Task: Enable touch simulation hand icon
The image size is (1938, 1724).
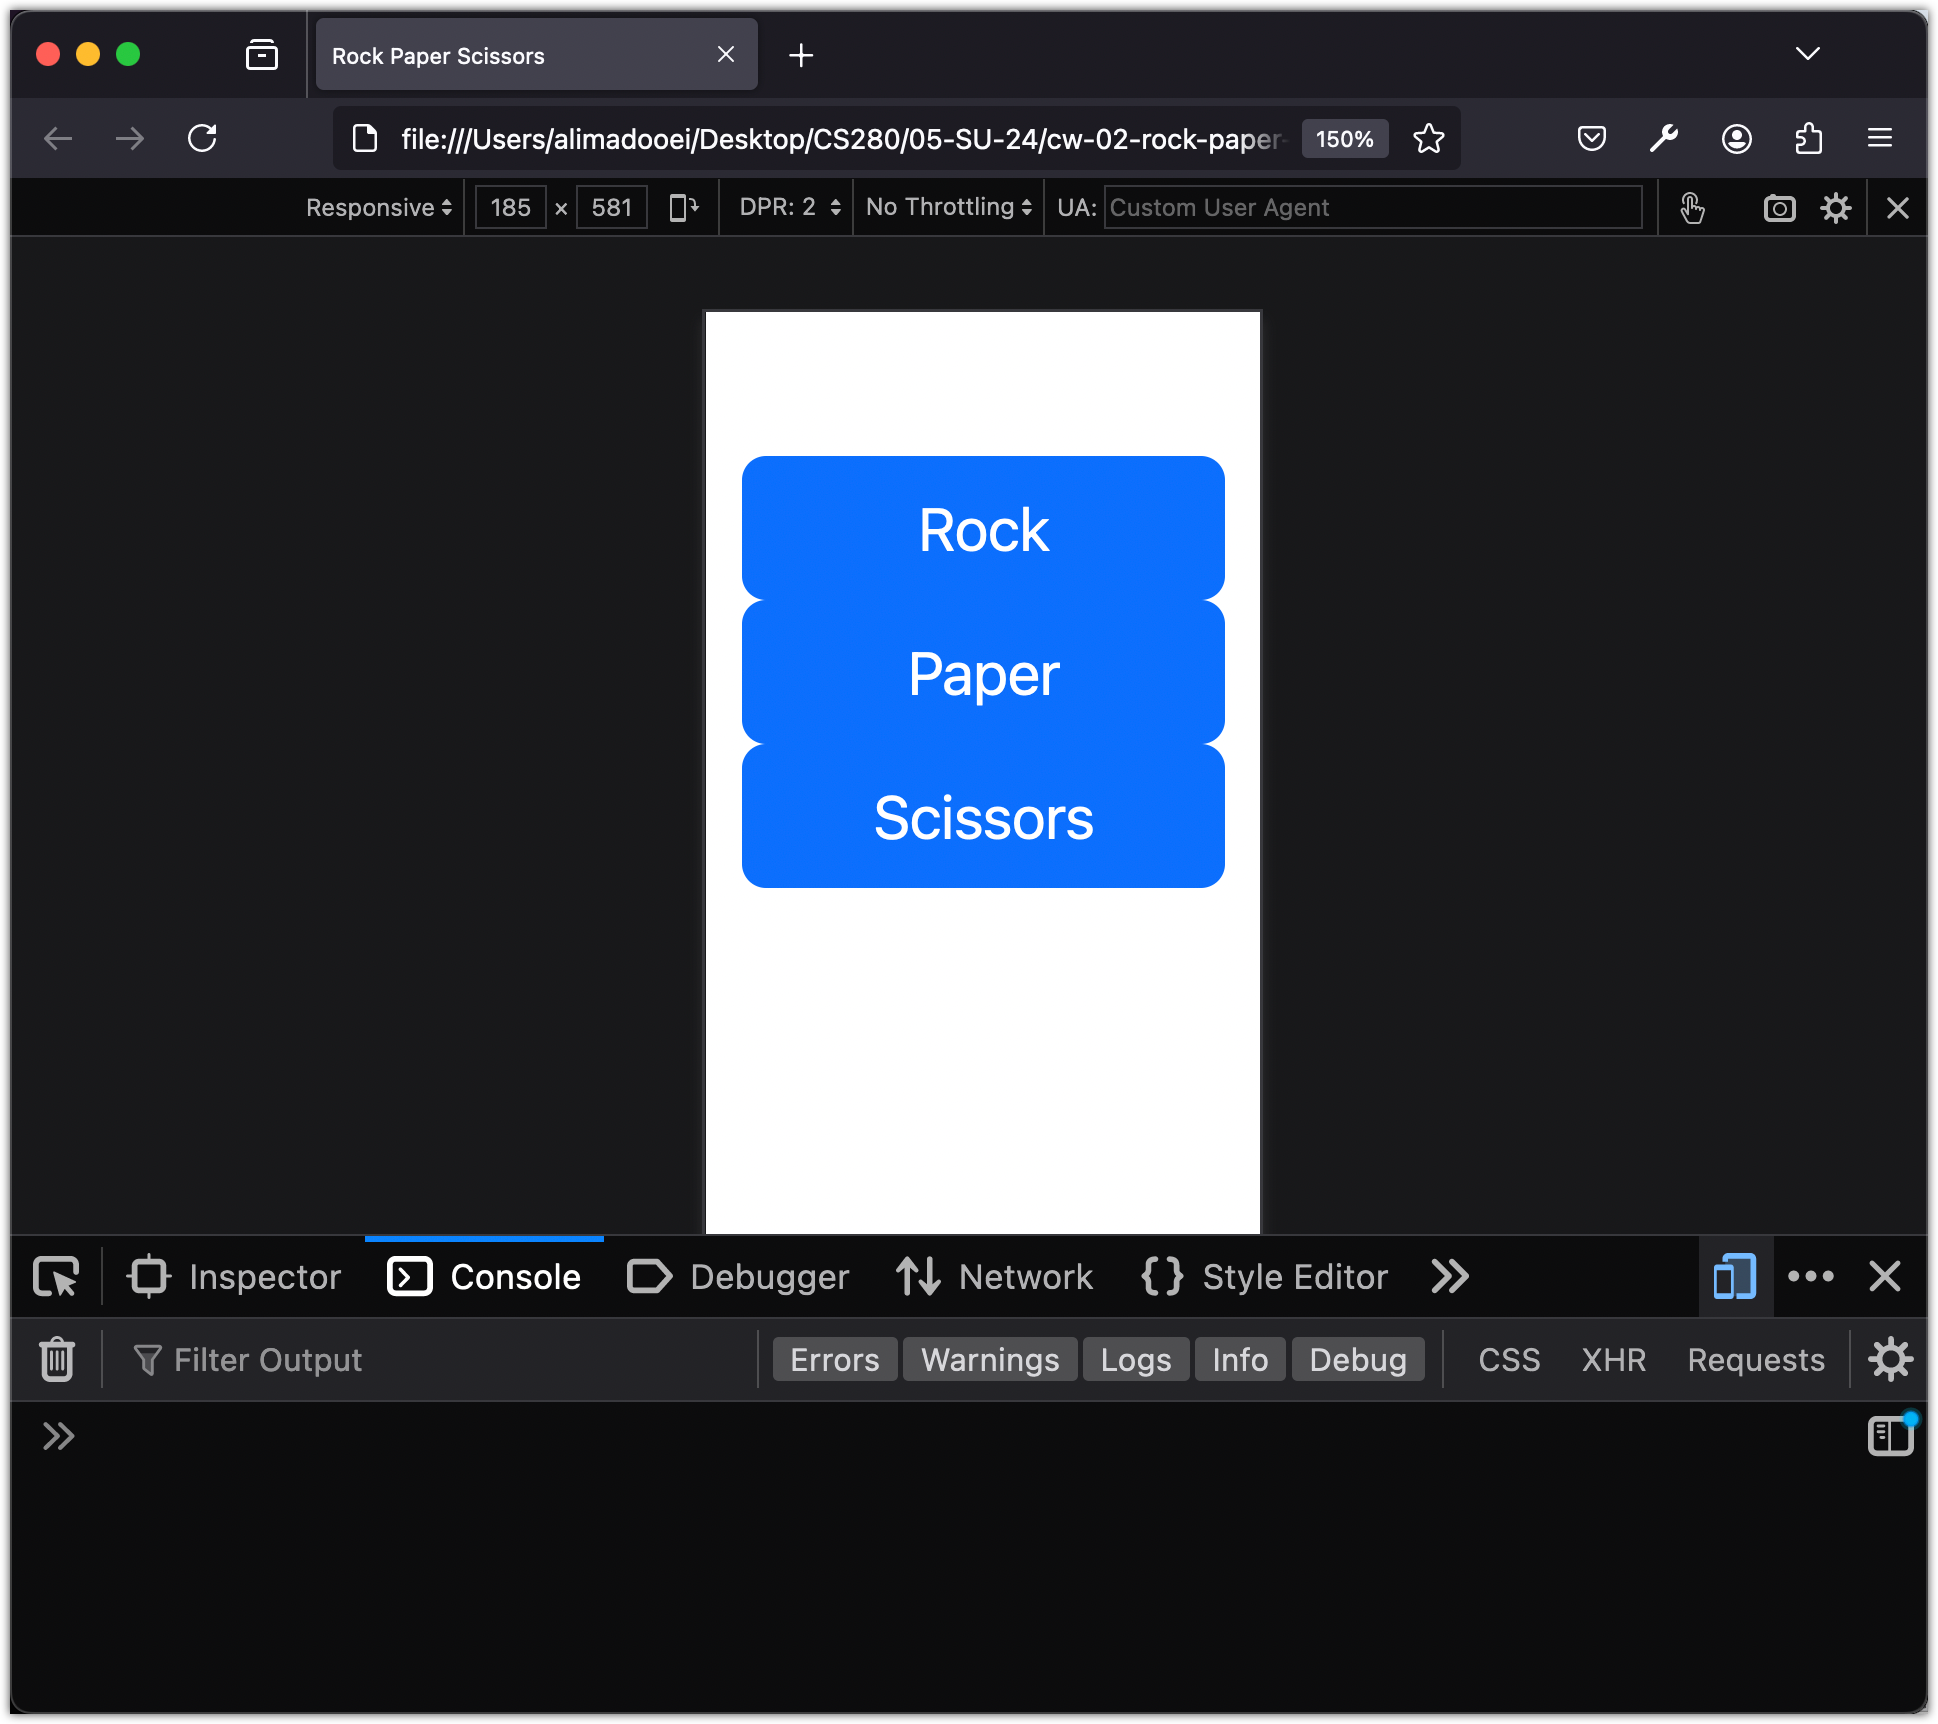Action: click(1692, 208)
